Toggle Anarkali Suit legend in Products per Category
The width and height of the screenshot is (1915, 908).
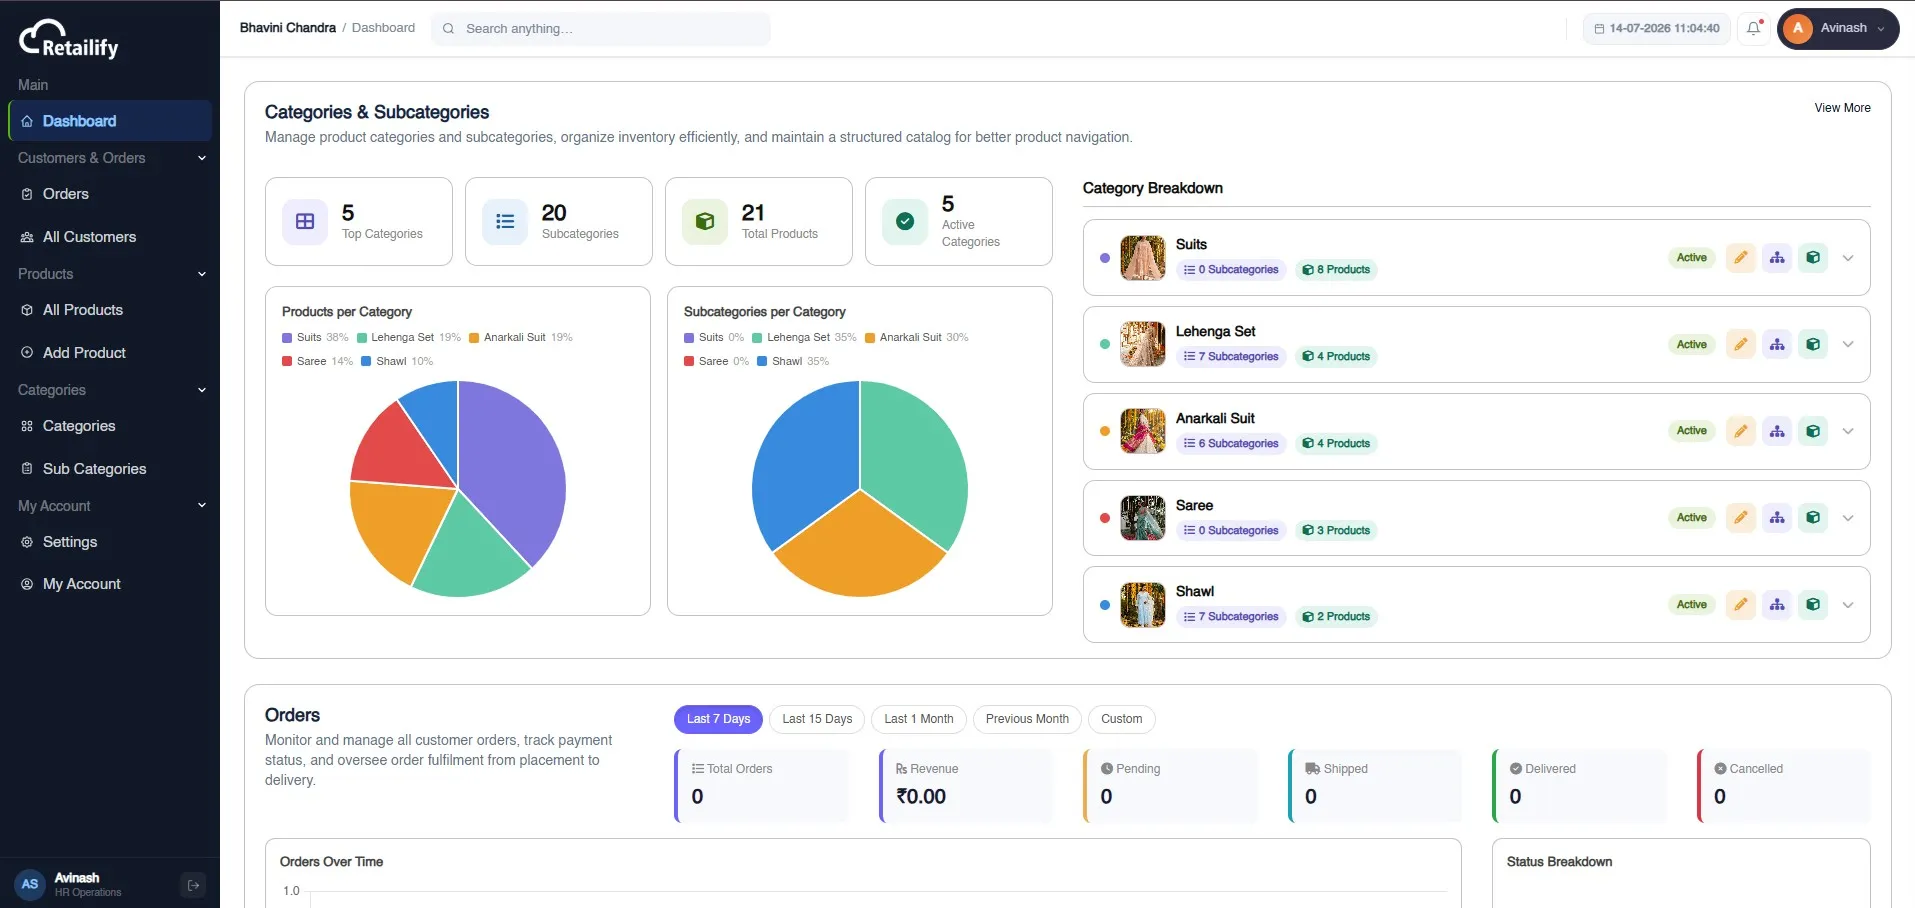pos(521,337)
